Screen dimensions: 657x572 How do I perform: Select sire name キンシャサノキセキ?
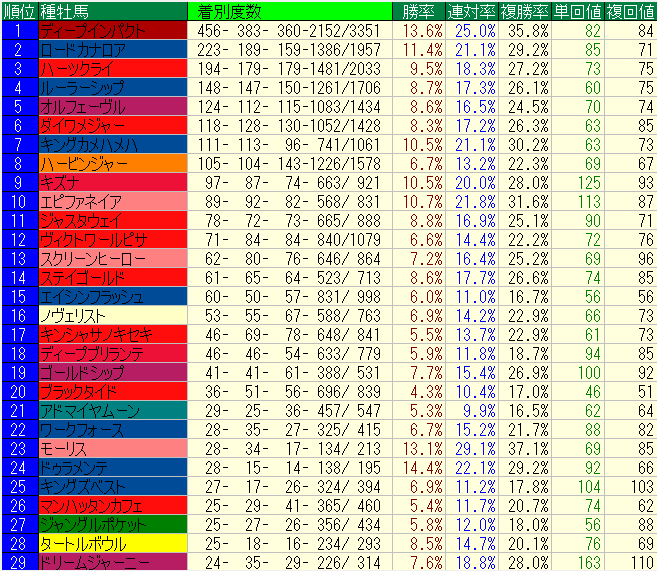click(x=113, y=334)
